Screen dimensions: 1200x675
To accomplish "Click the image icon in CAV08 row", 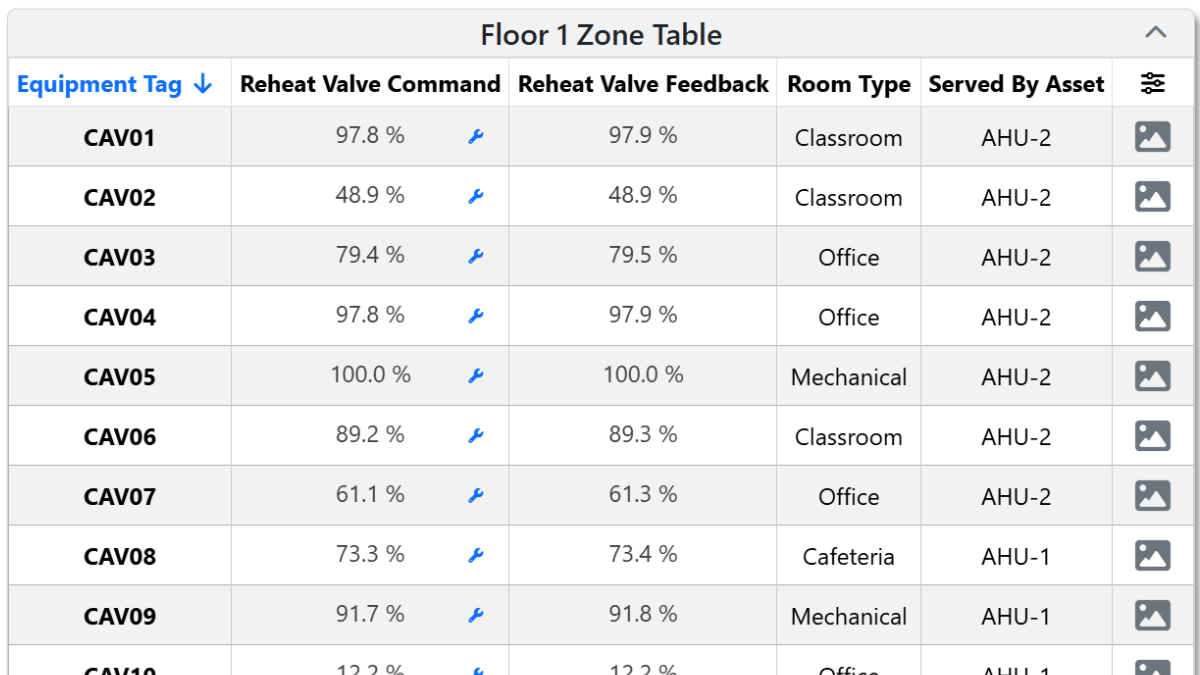I will (1152, 556).
